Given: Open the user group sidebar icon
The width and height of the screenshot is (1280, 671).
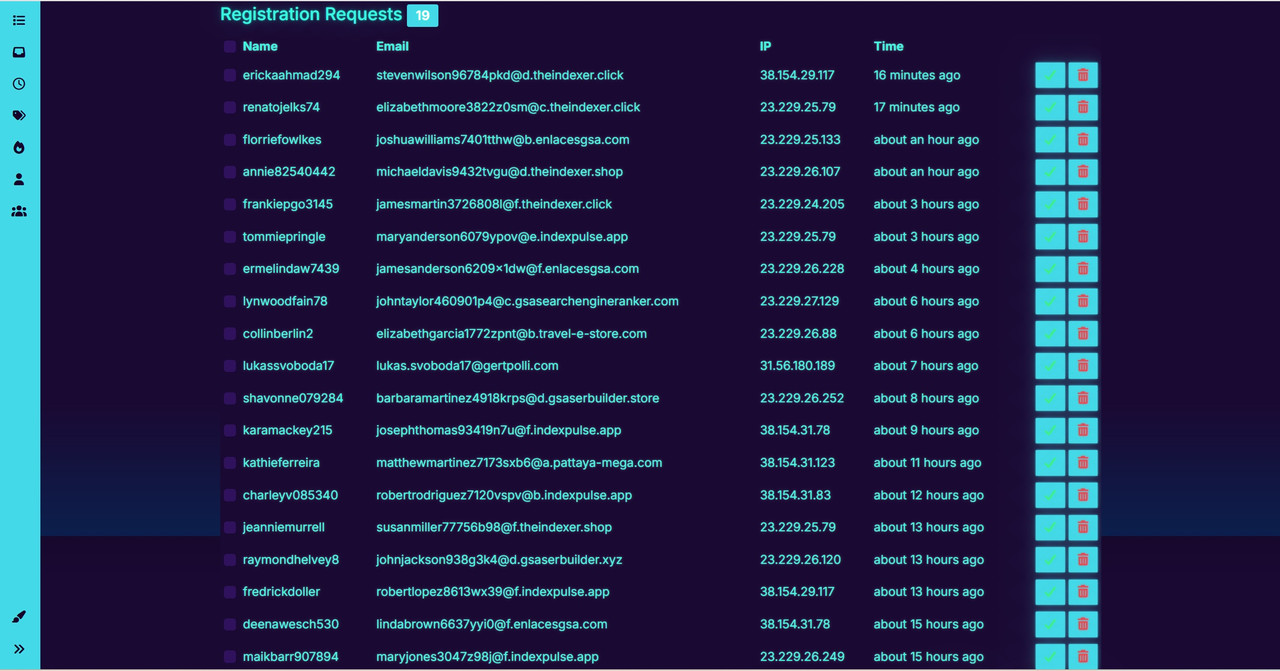Looking at the screenshot, I should tap(19, 212).
